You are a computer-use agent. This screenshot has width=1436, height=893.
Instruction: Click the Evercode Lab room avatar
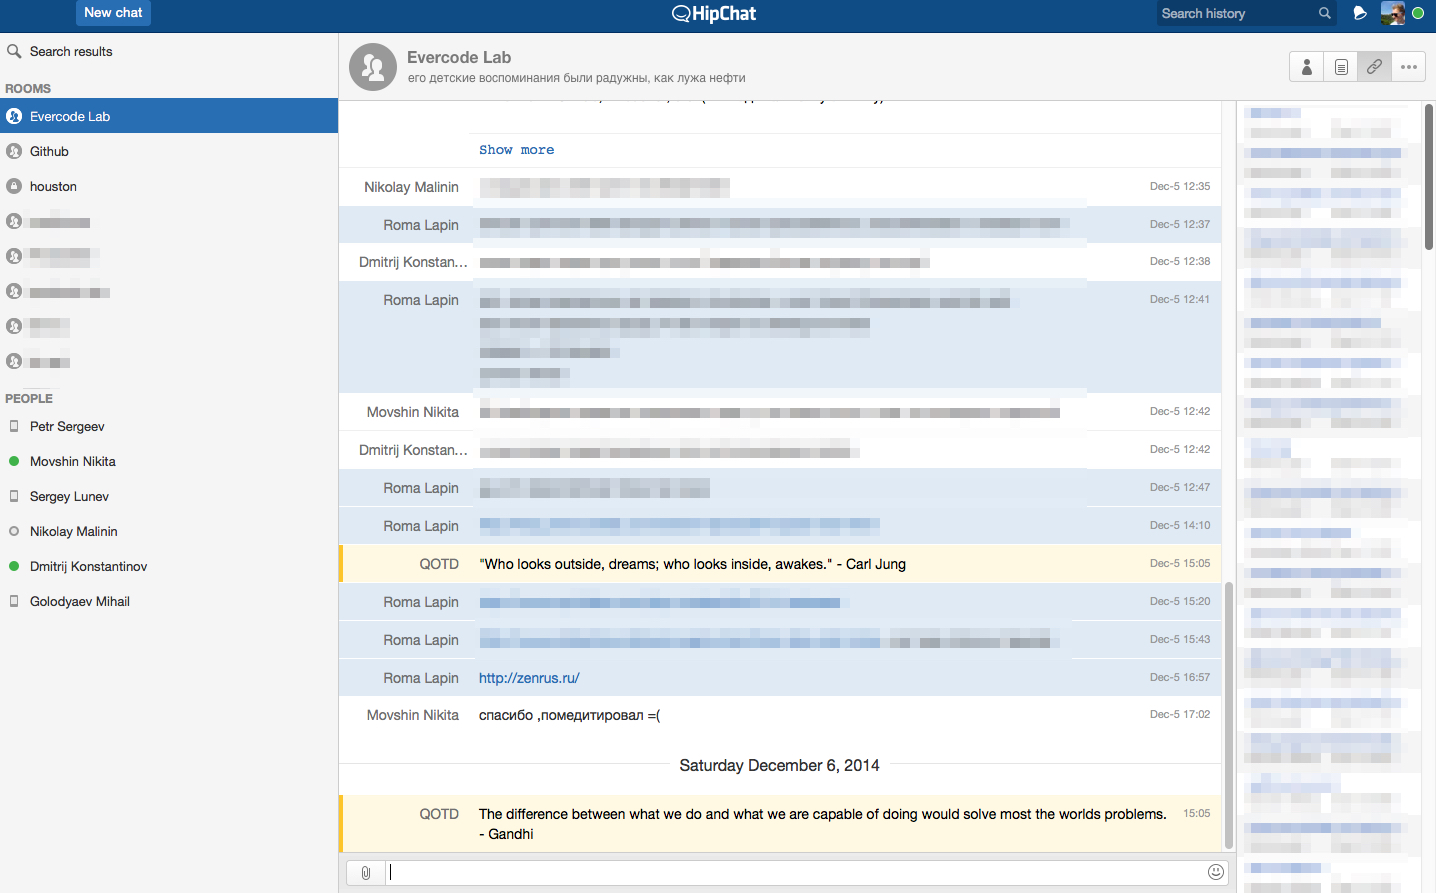tap(373, 67)
